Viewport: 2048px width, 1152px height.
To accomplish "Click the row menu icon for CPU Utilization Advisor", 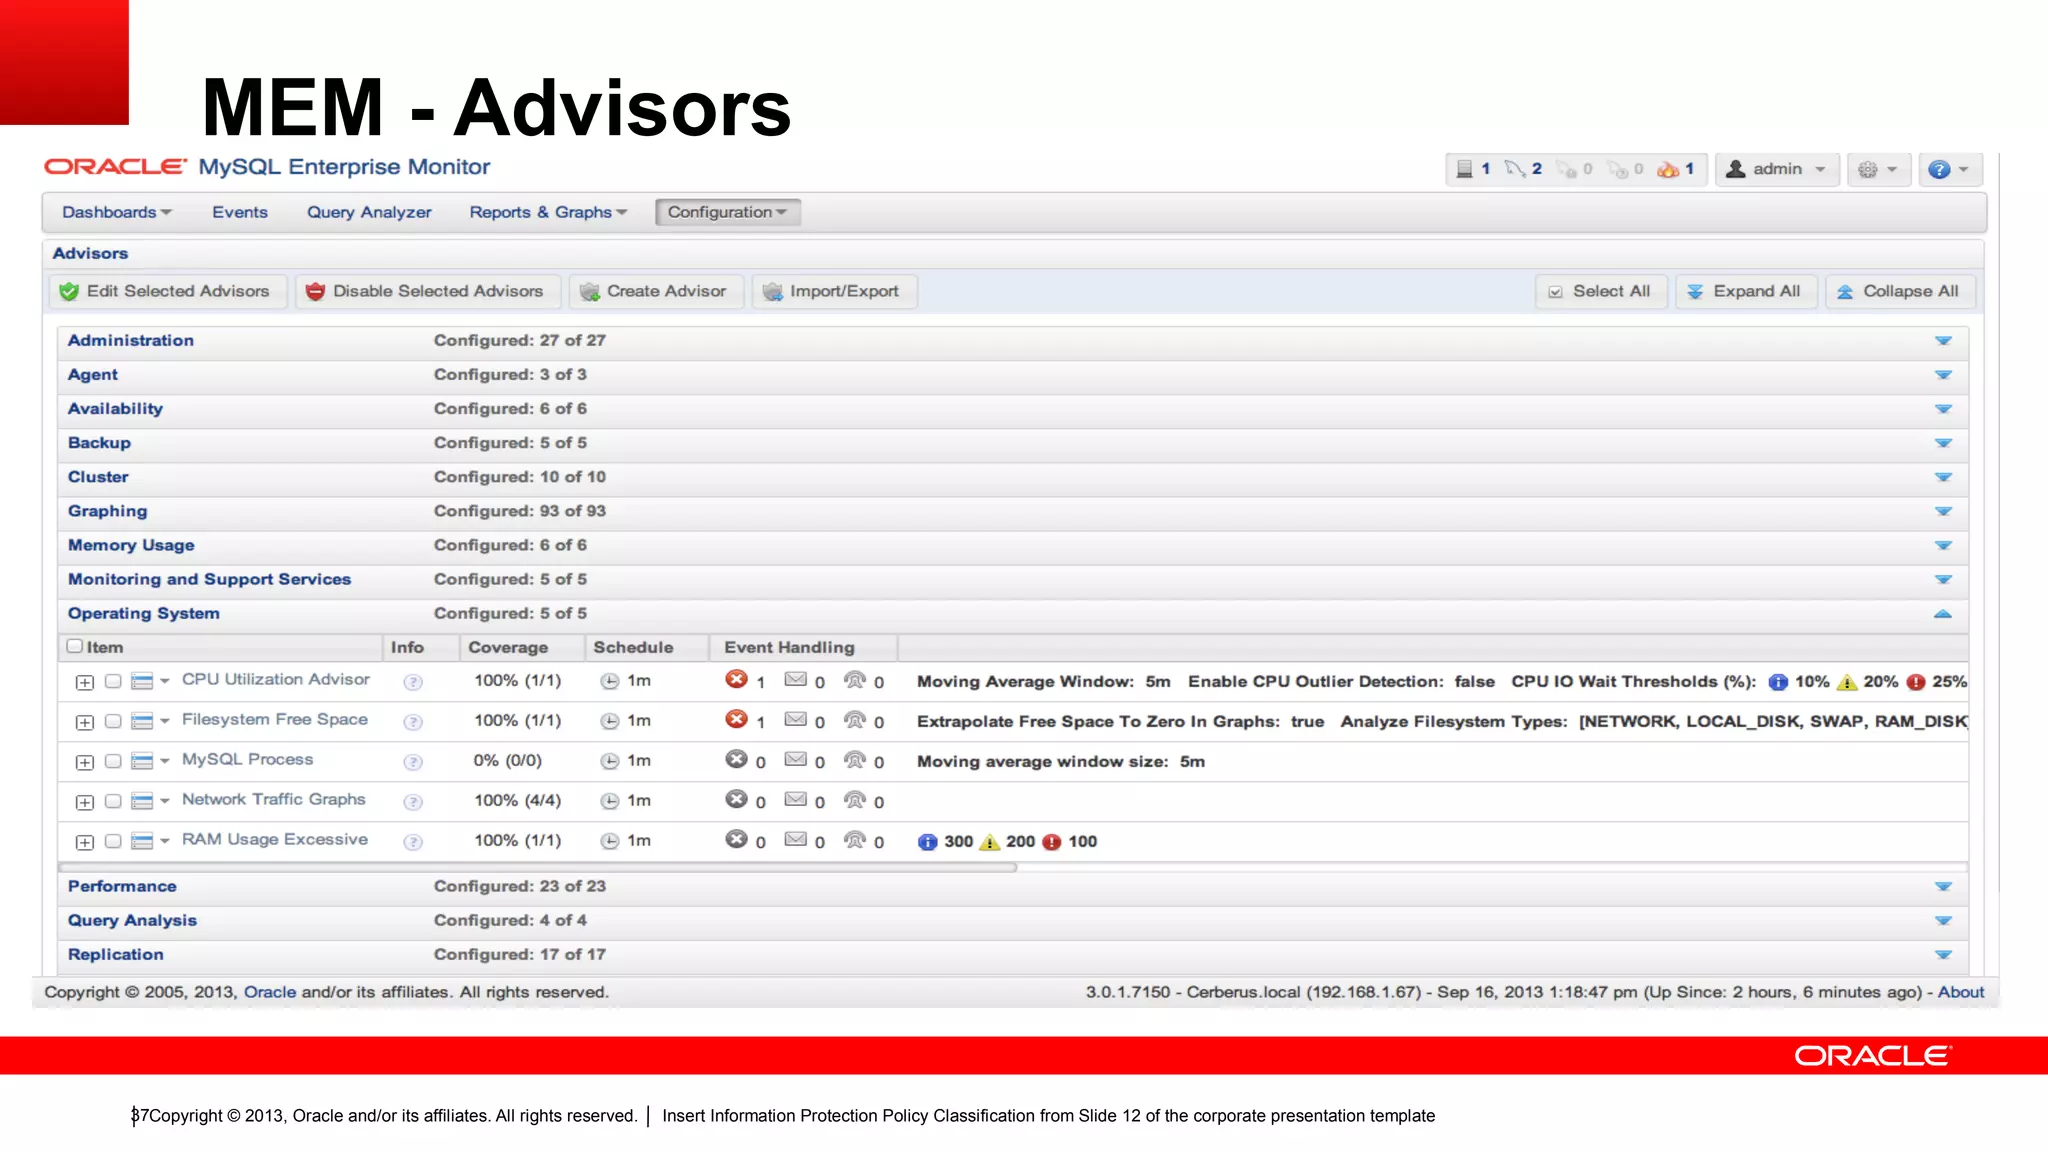I will click(142, 682).
